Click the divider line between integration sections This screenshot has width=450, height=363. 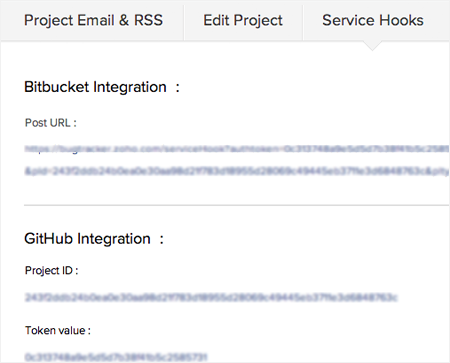(x=237, y=205)
